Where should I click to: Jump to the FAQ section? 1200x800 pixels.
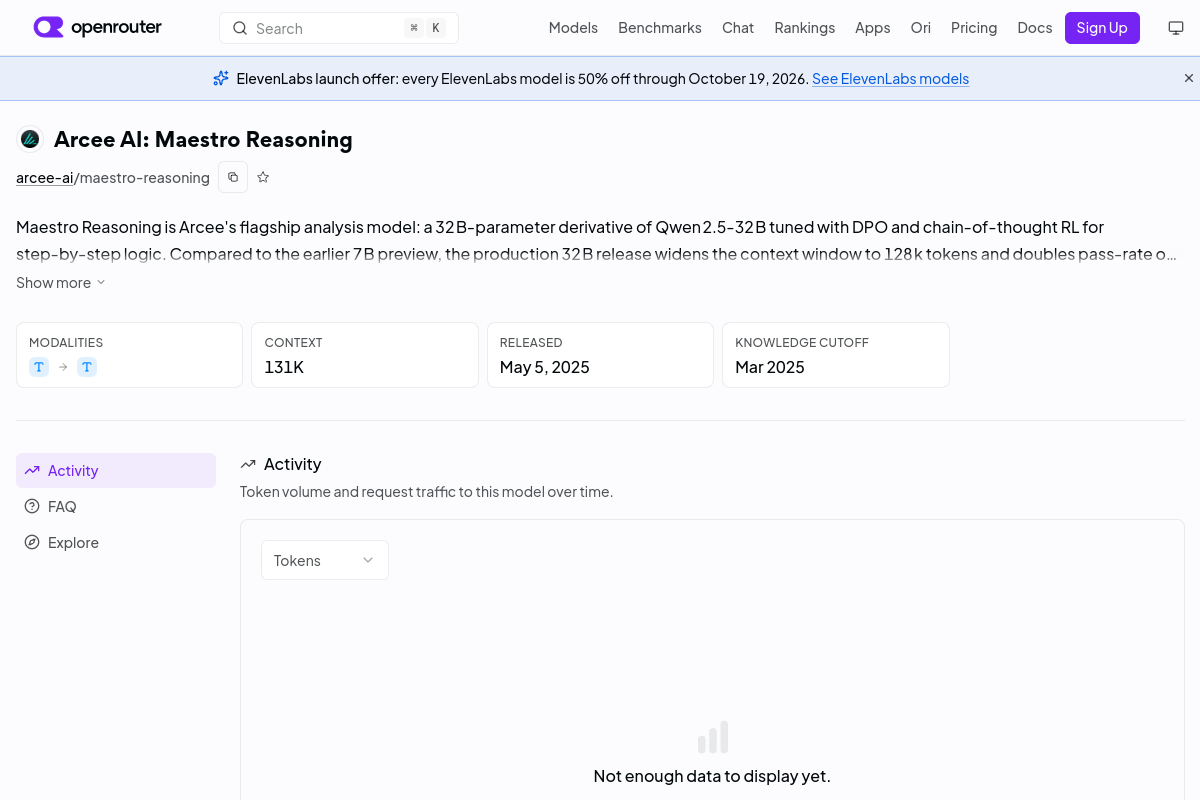tap(116, 506)
